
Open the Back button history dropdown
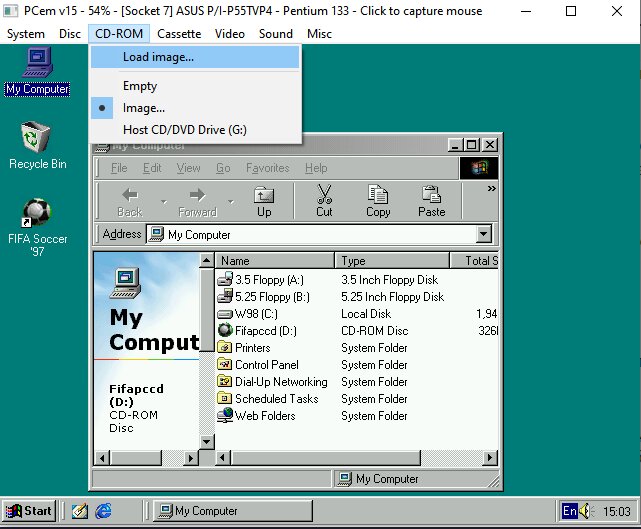(x=164, y=202)
